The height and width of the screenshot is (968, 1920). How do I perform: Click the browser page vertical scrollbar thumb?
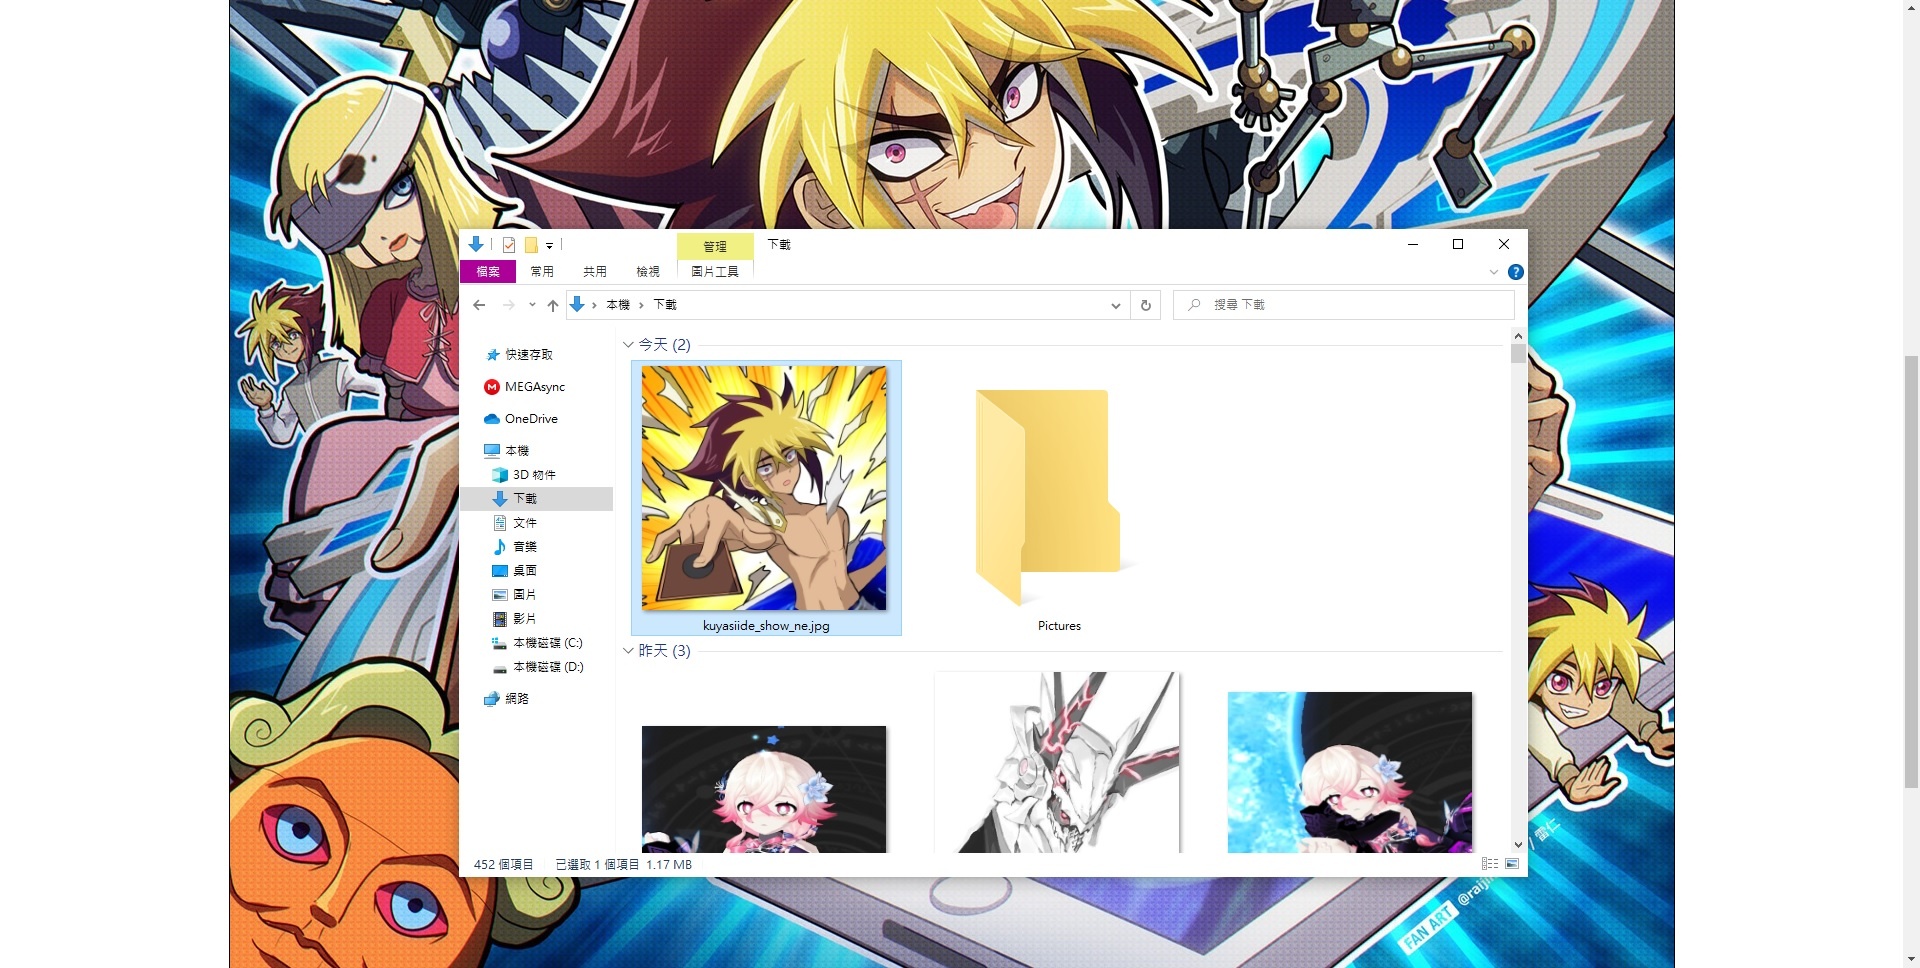click(x=1911, y=571)
